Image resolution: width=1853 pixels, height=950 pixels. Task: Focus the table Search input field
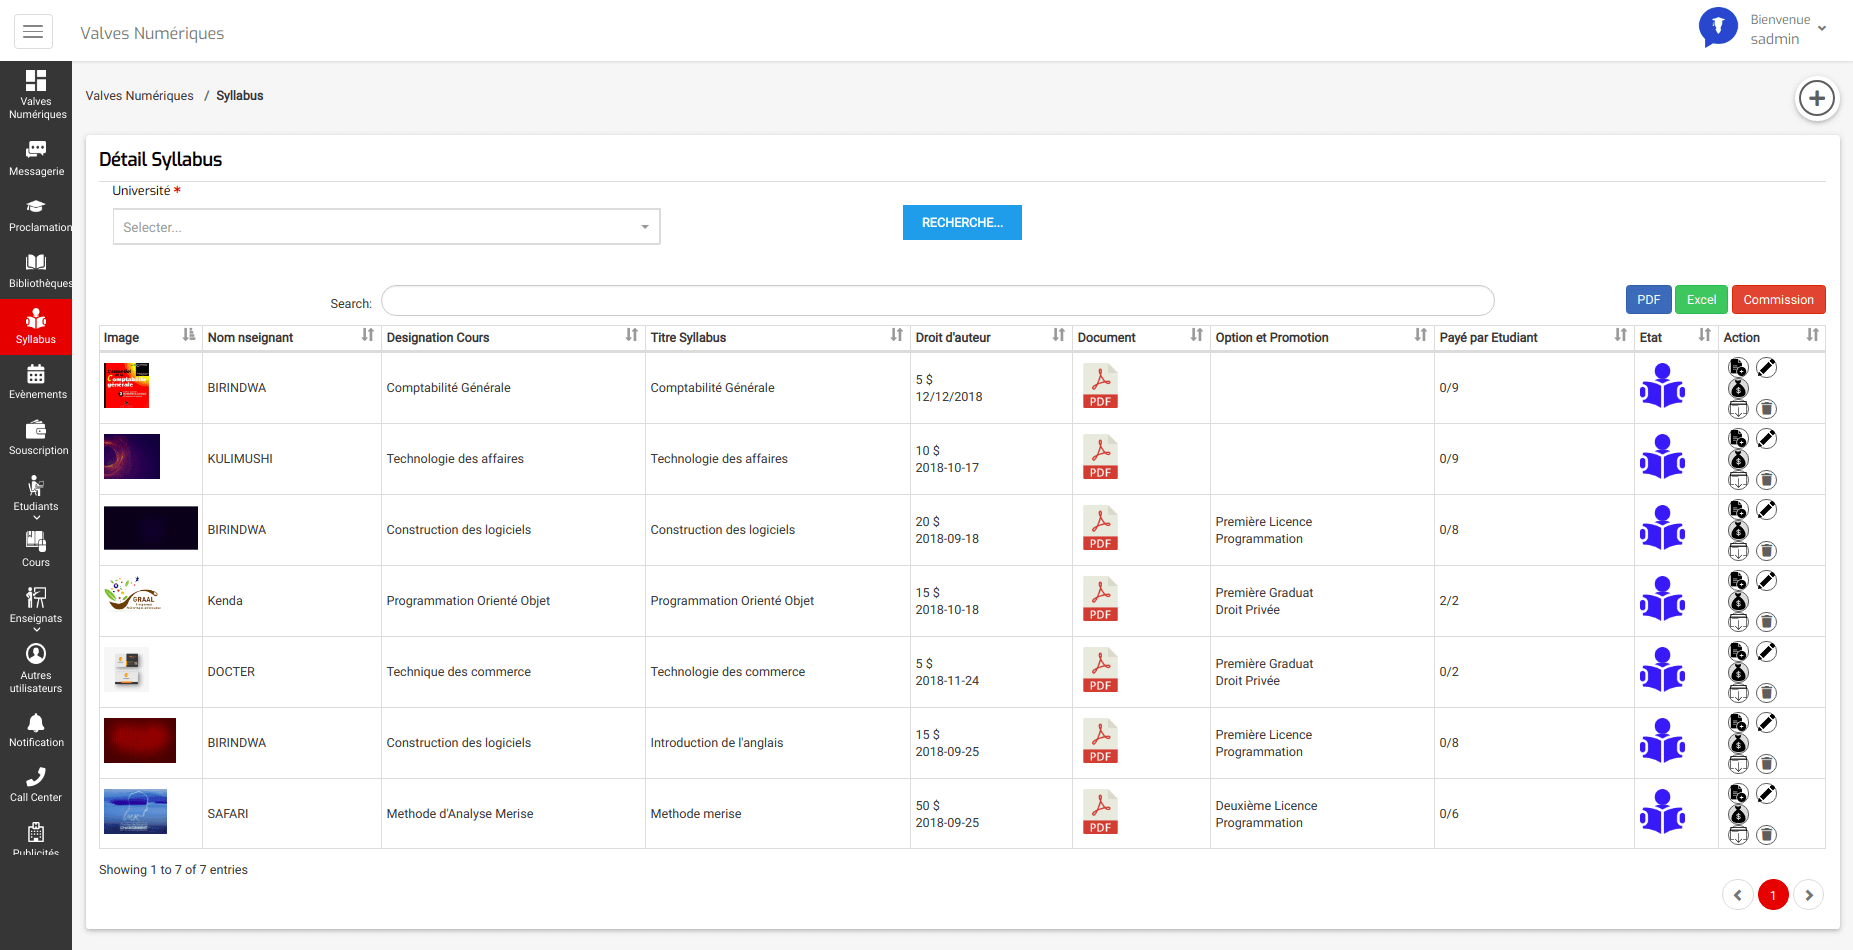[x=937, y=301]
